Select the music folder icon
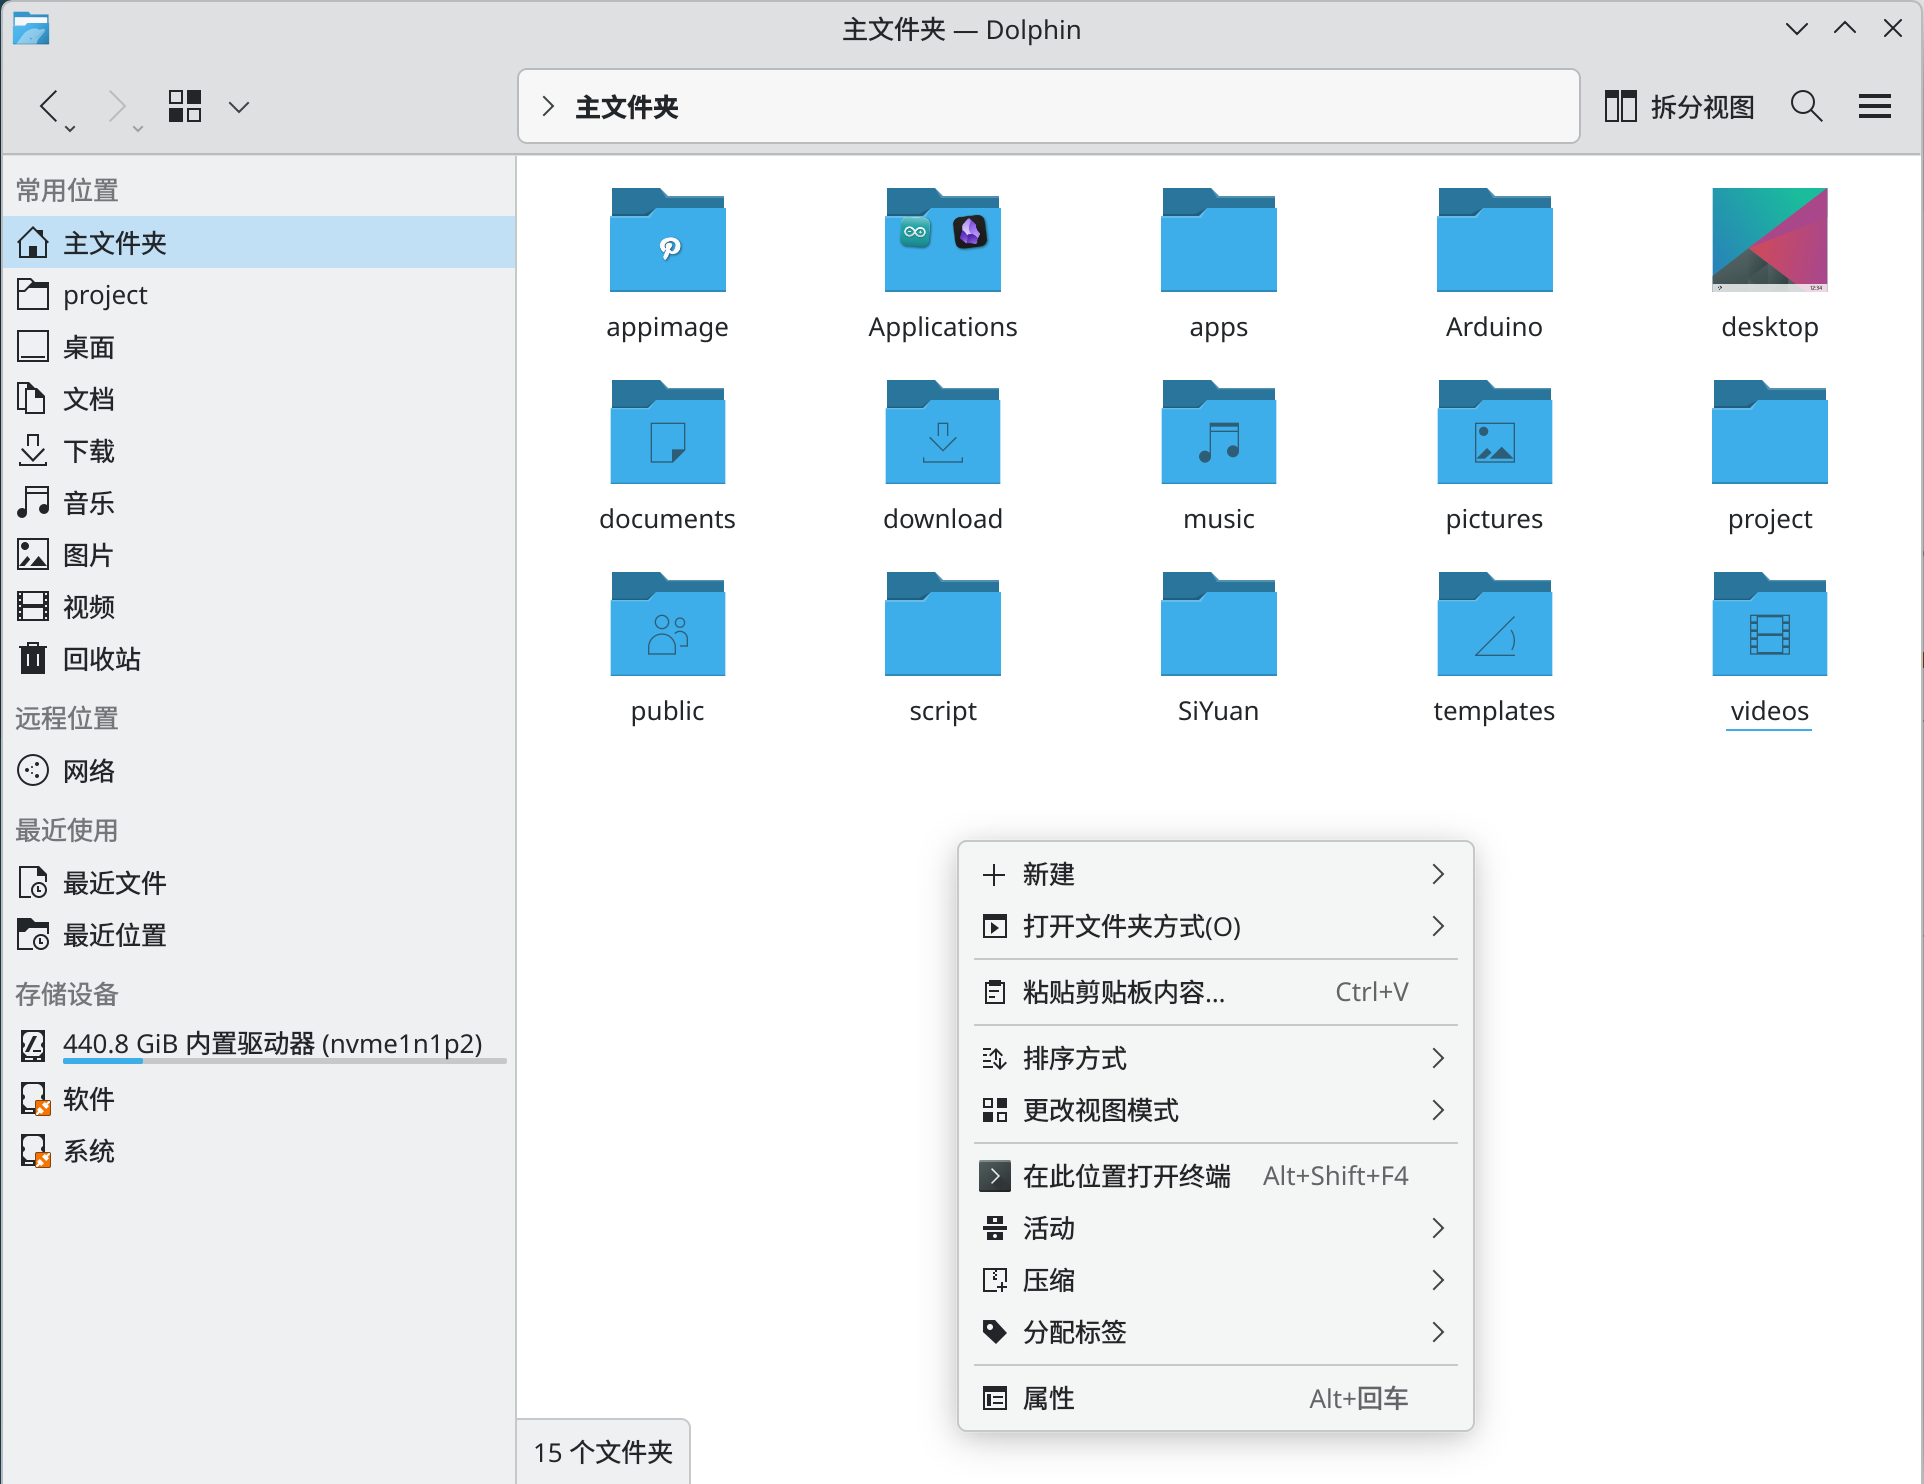This screenshot has height=1484, width=1924. pos(1217,433)
